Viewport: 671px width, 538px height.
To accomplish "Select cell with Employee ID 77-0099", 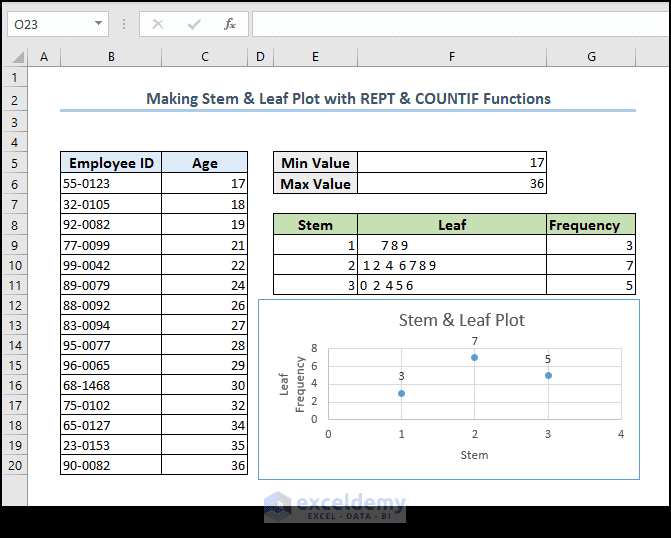I will tap(111, 245).
